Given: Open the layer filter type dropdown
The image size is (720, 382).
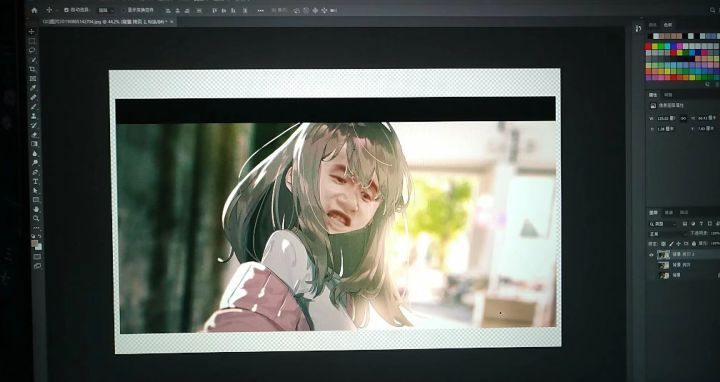Looking at the screenshot, I should pyautogui.click(x=663, y=224).
